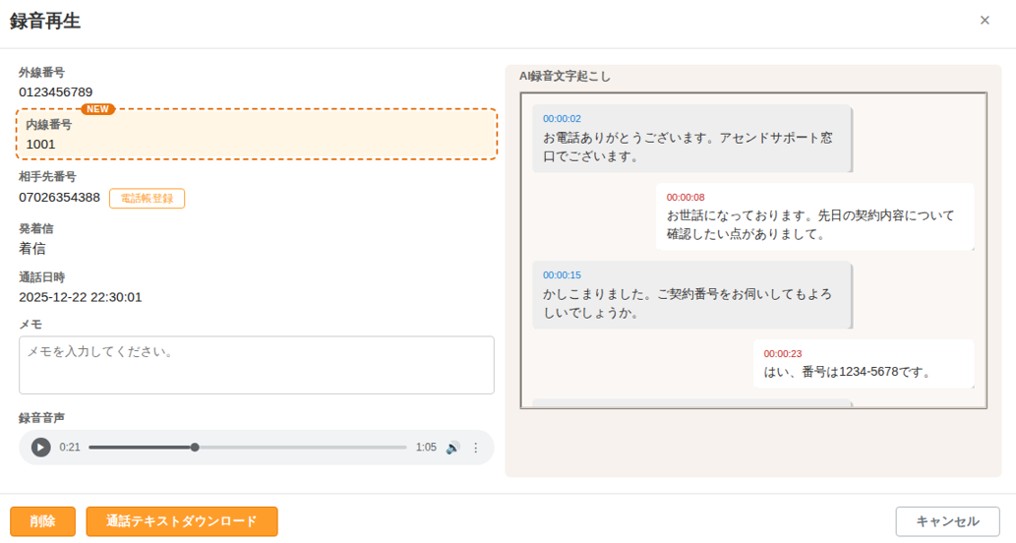The image size is (1016, 543).
Task: Click the 通話日時 label
Action: pos(41,277)
